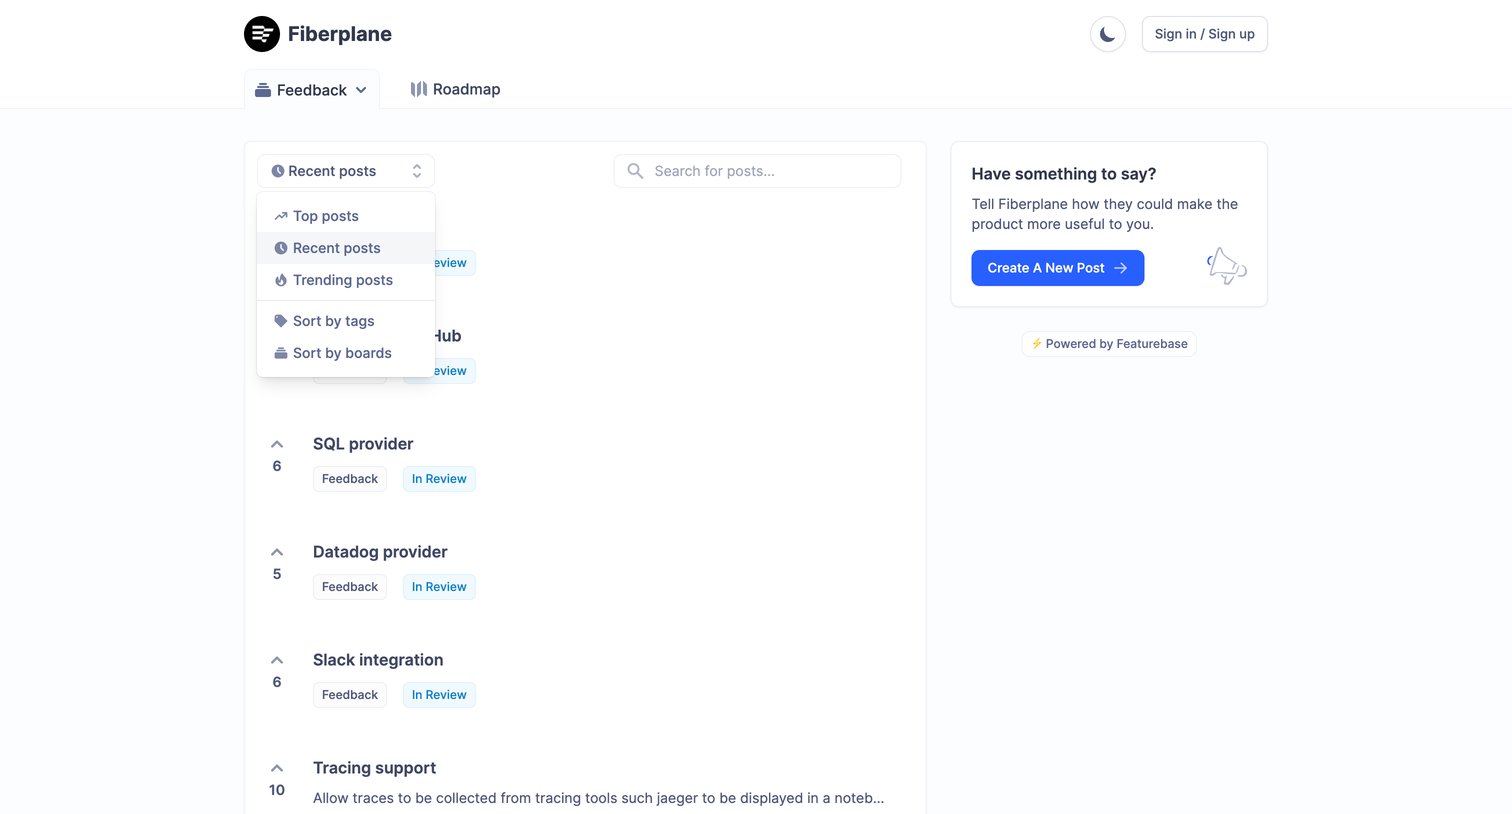Upvote the Tracing support post
1512x814 pixels.
pos(277,768)
